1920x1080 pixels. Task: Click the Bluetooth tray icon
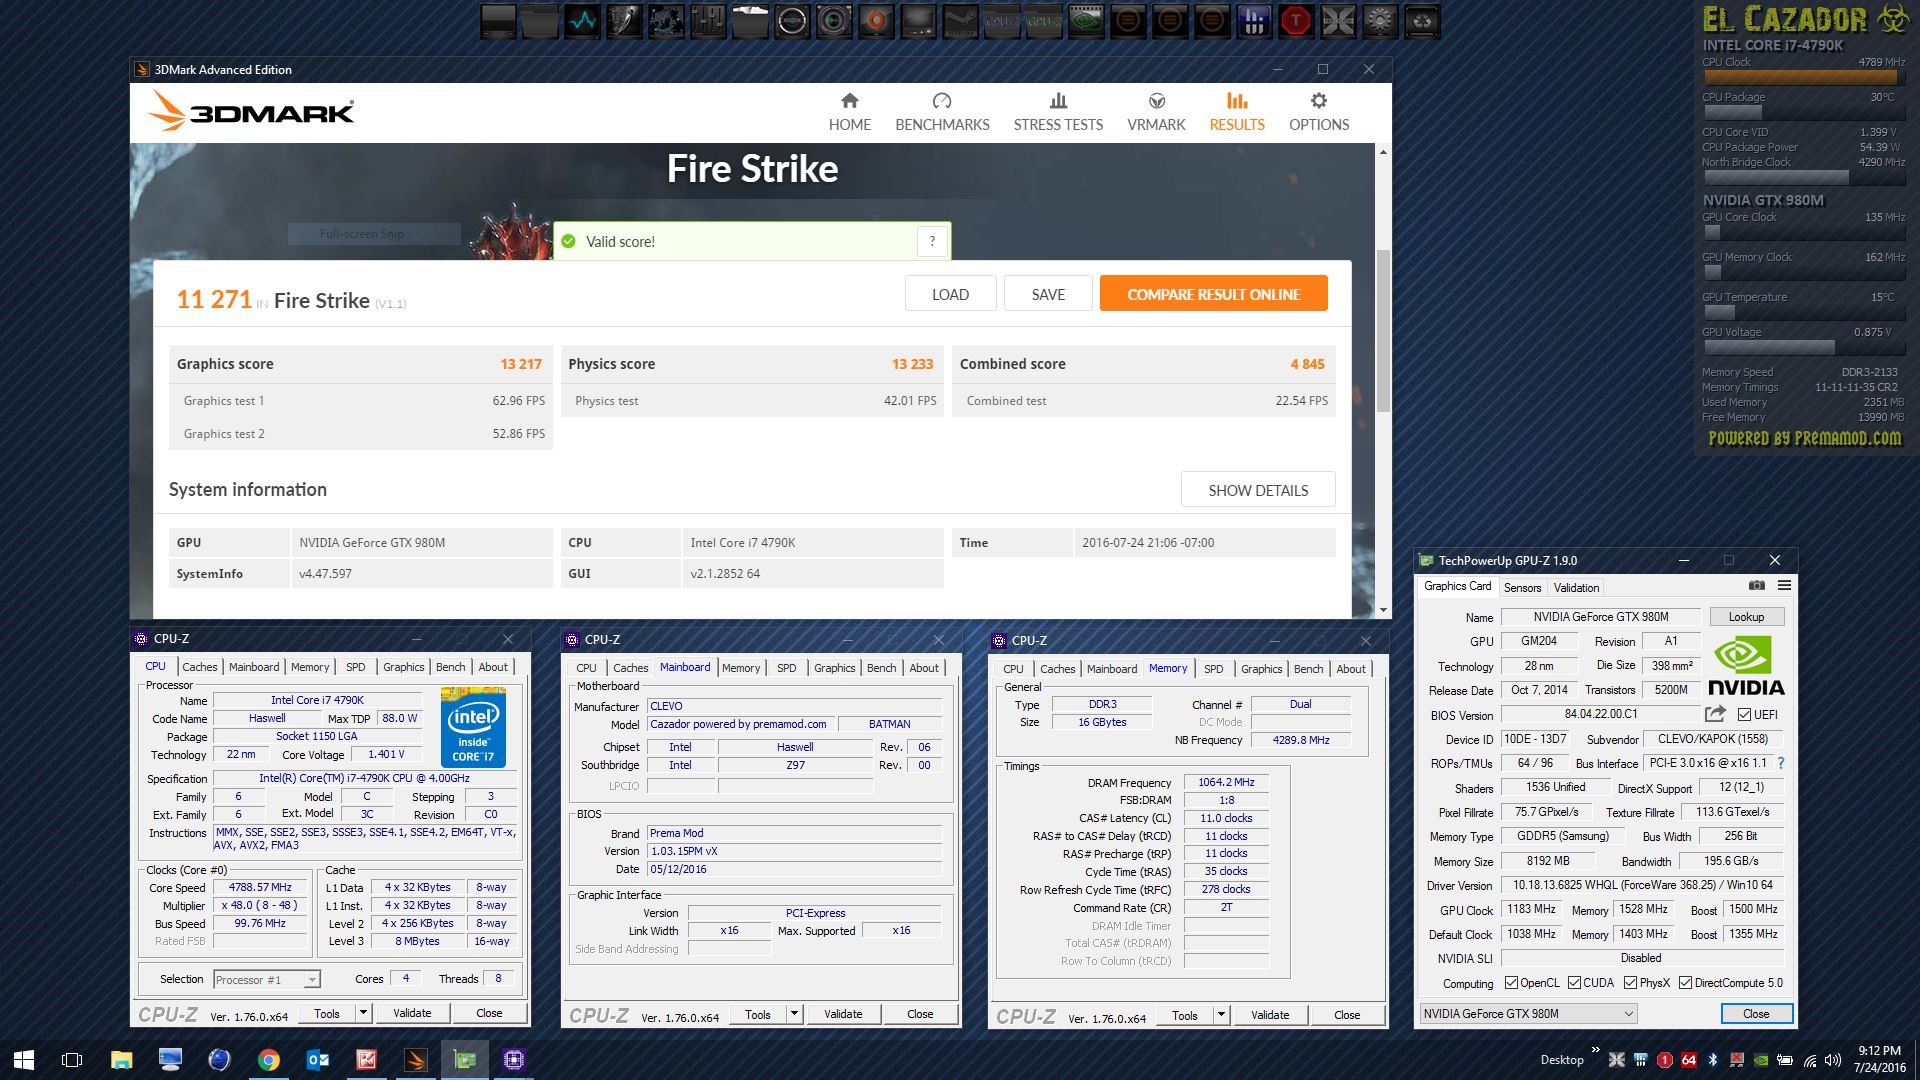pyautogui.click(x=1712, y=1060)
